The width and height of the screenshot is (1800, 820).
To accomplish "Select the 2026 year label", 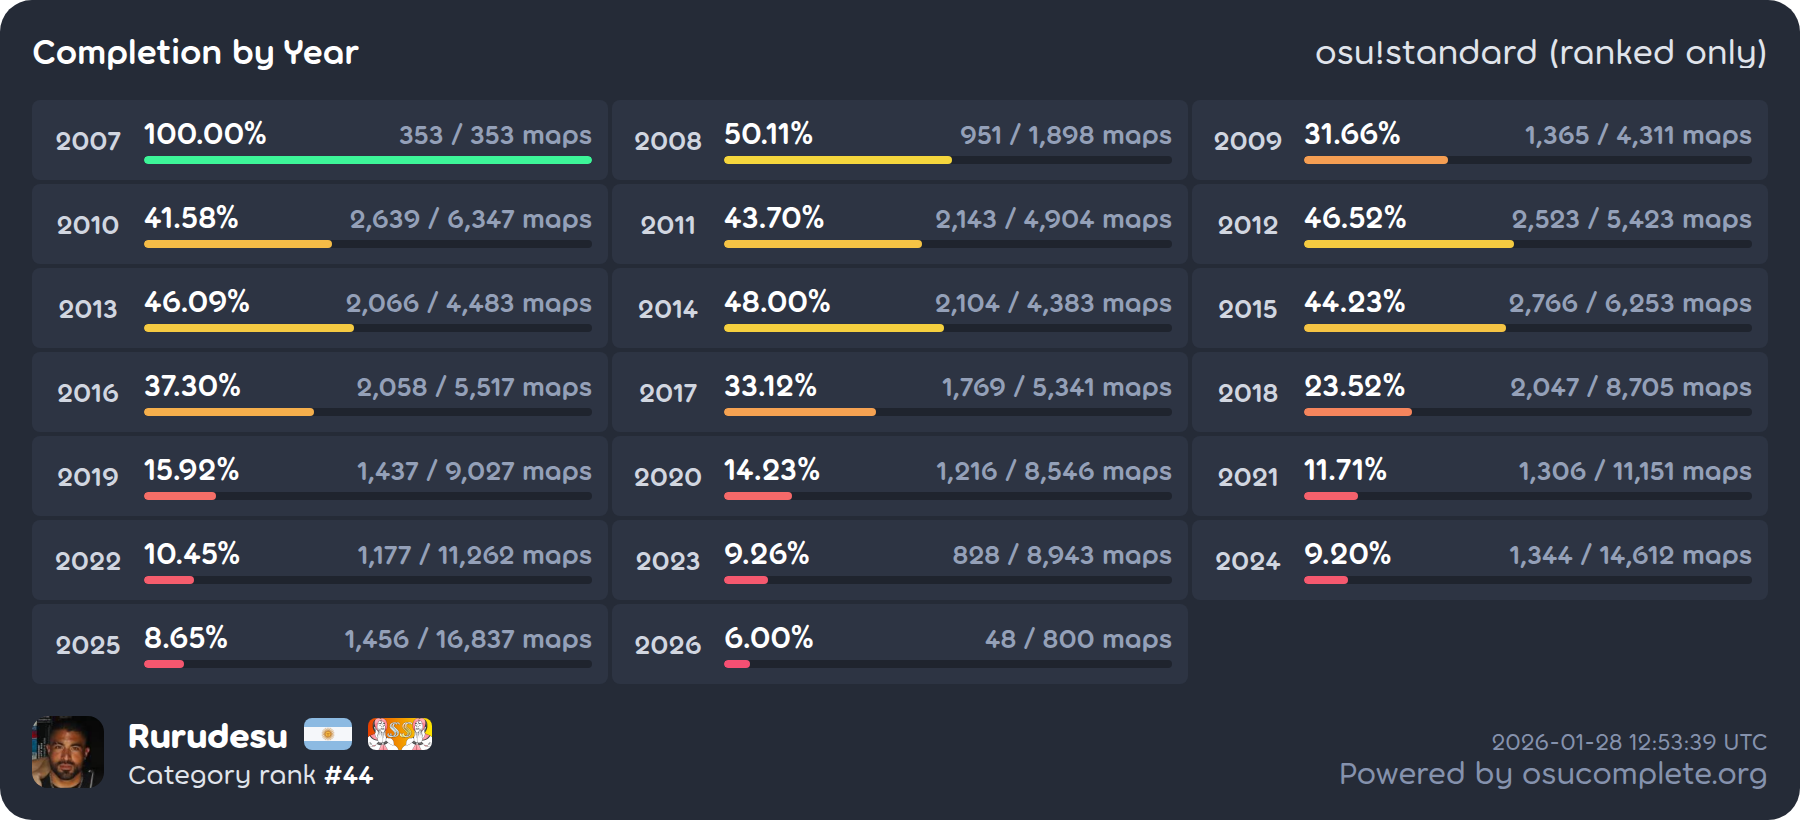I will (x=667, y=645).
